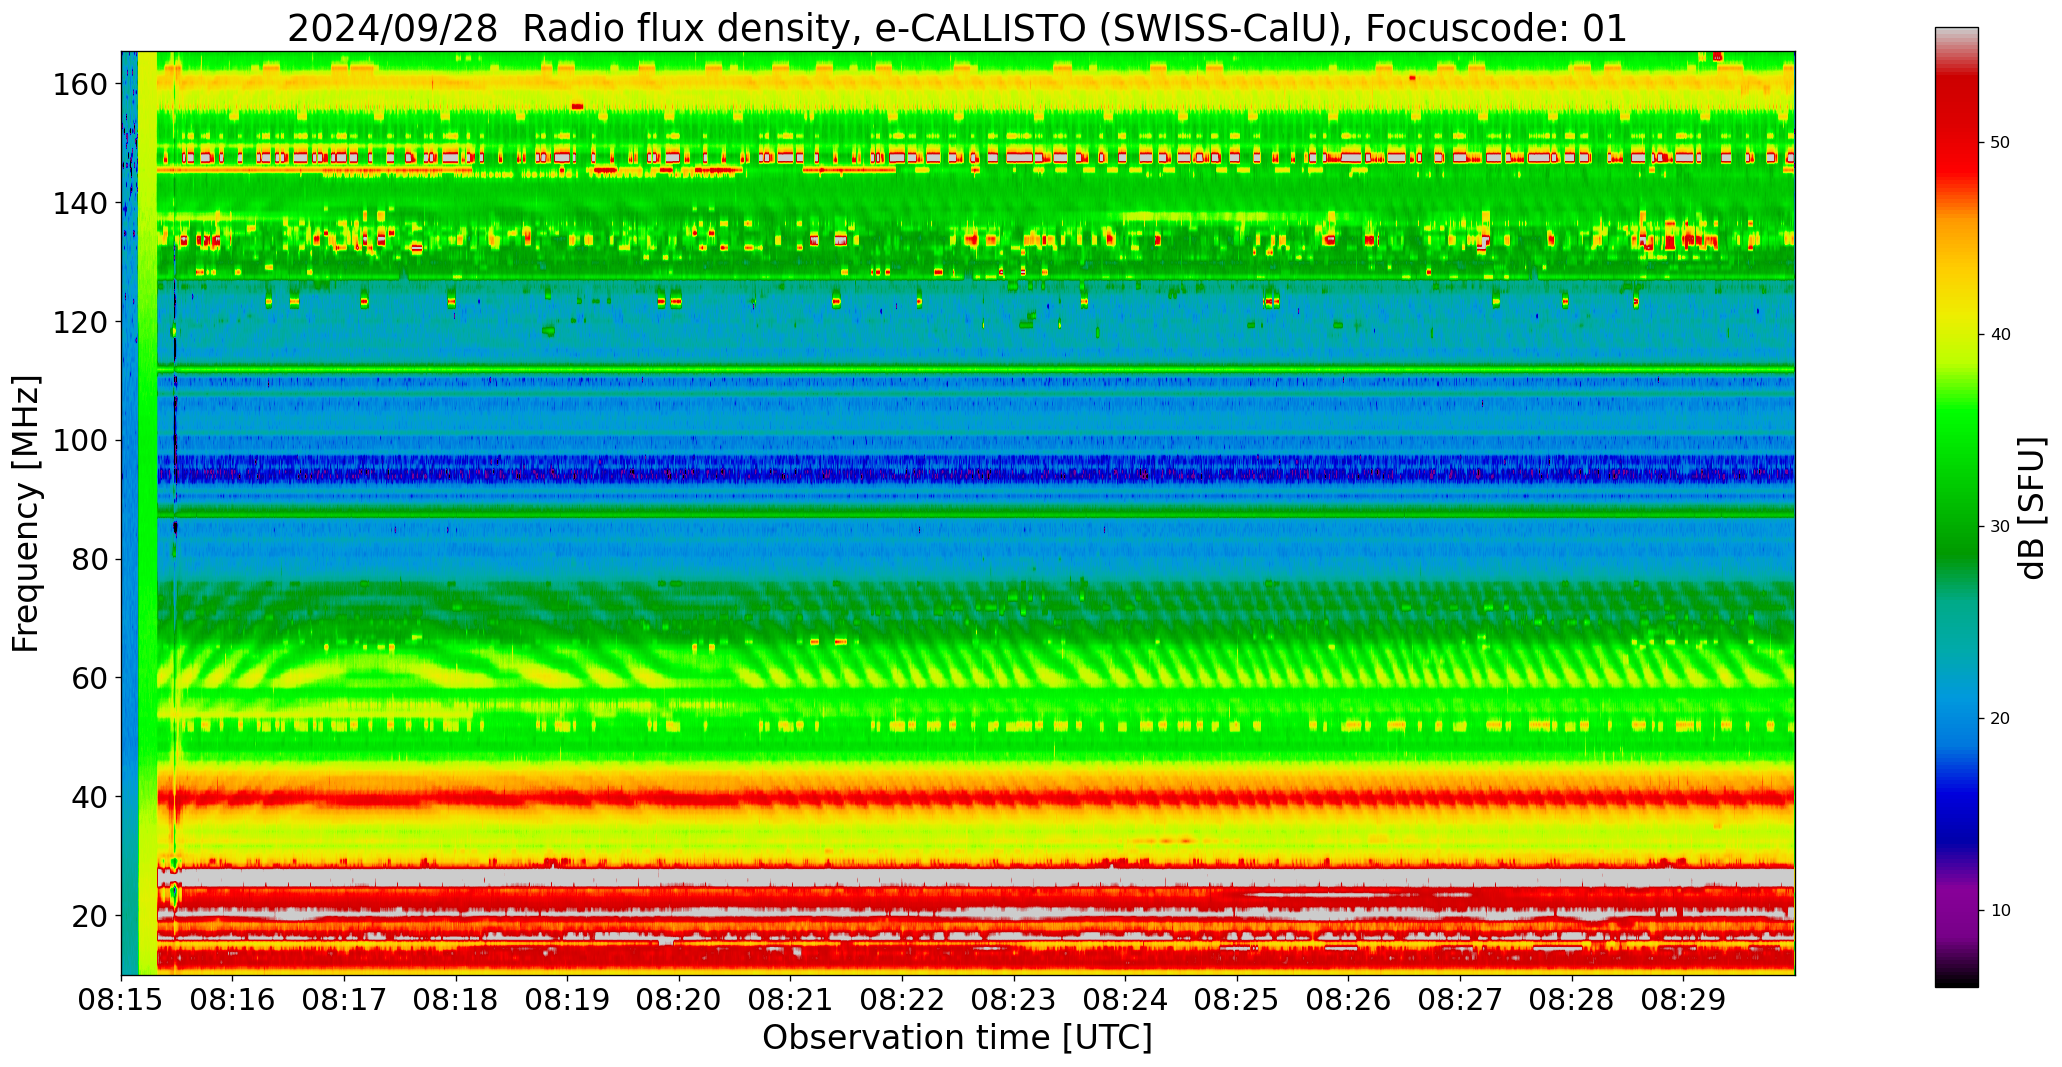Click the colorbar tick label 50
The height and width of the screenshot is (1067, 2062).
2000,143
